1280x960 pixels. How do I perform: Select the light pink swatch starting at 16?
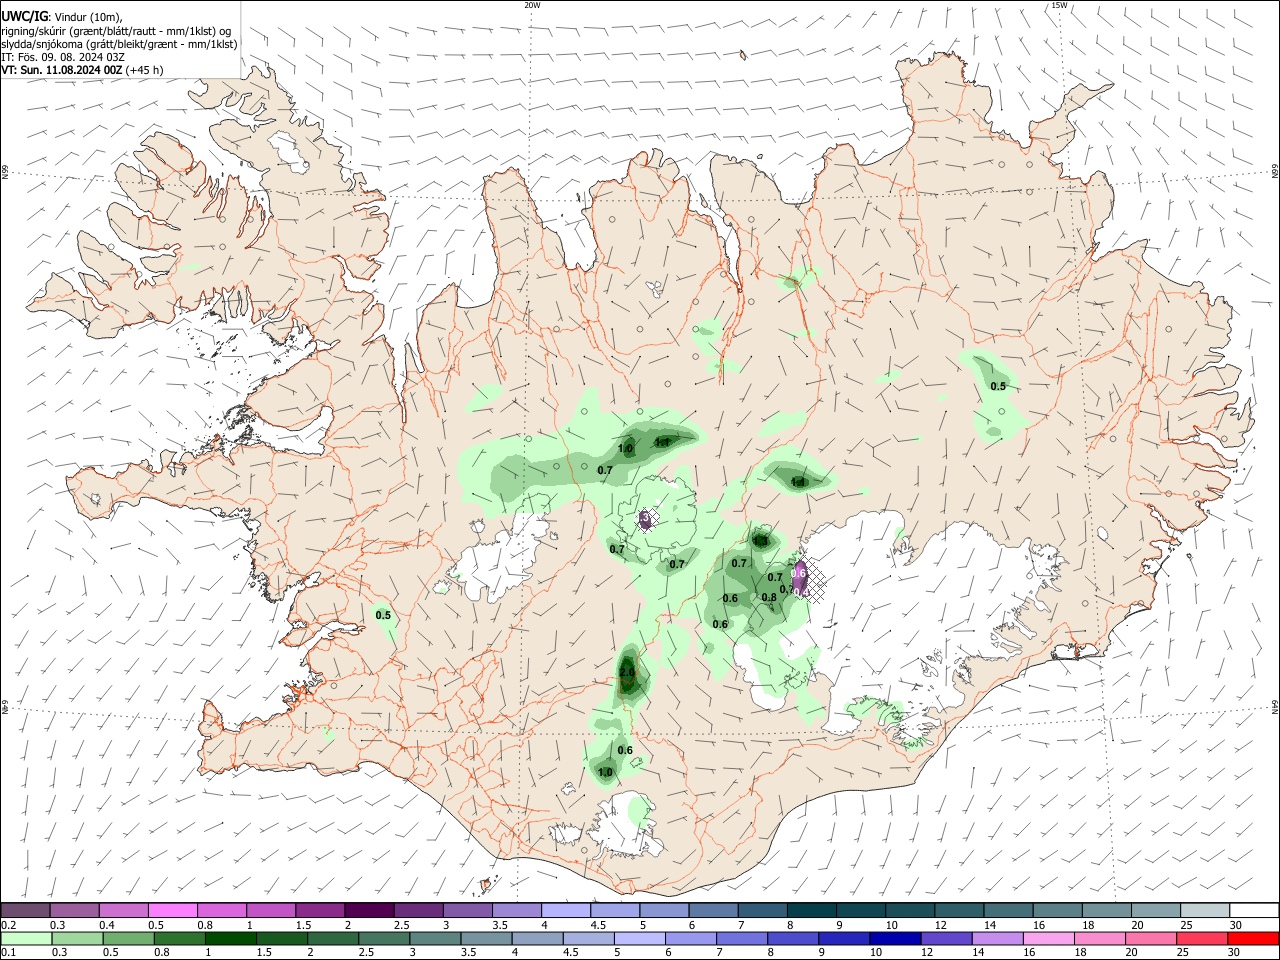(1048, 938)
